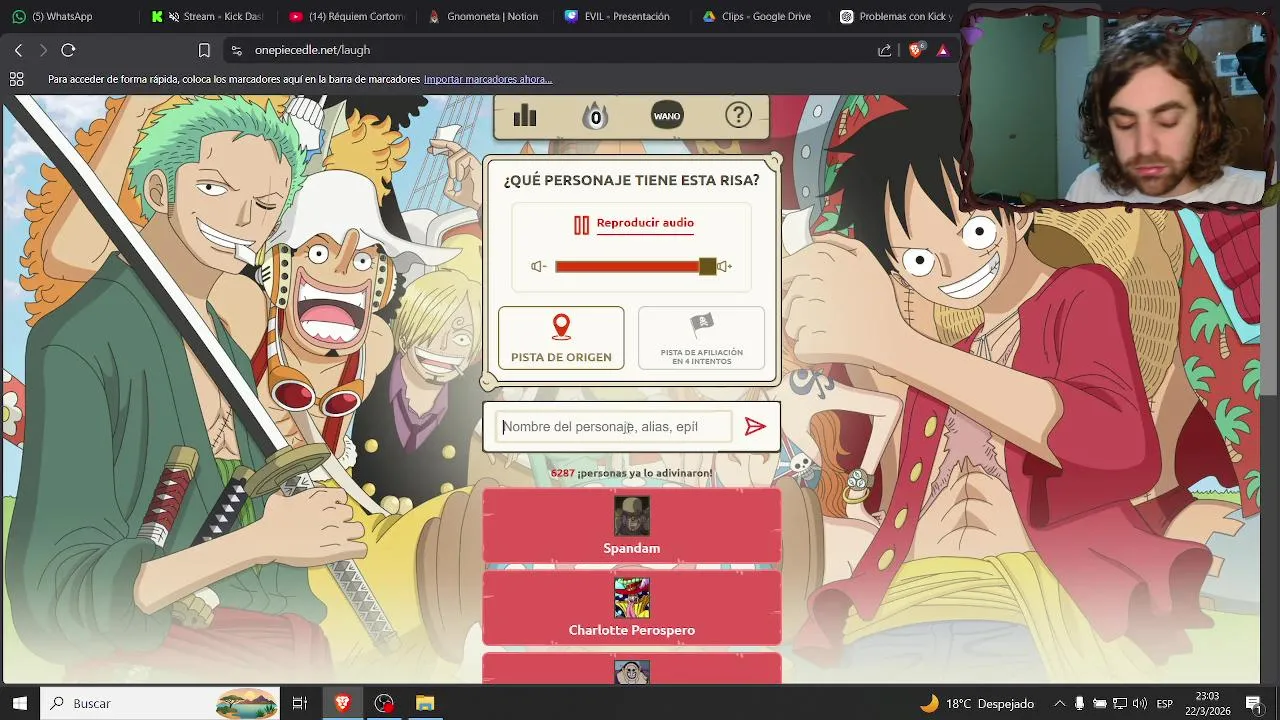Click the network tray icon

click(x=1120, y=703)
